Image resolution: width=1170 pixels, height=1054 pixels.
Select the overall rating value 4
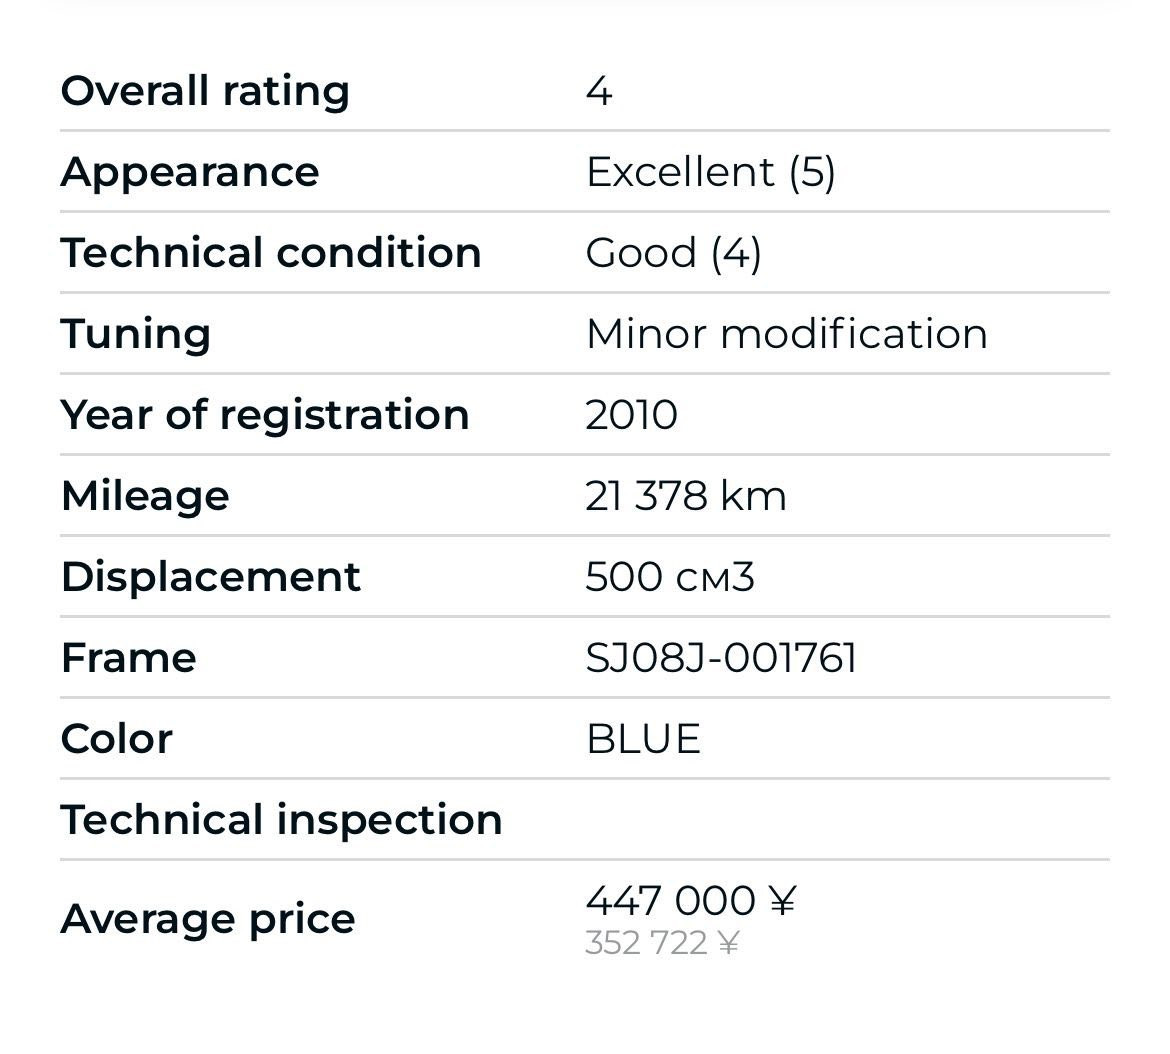click(598, 91)
